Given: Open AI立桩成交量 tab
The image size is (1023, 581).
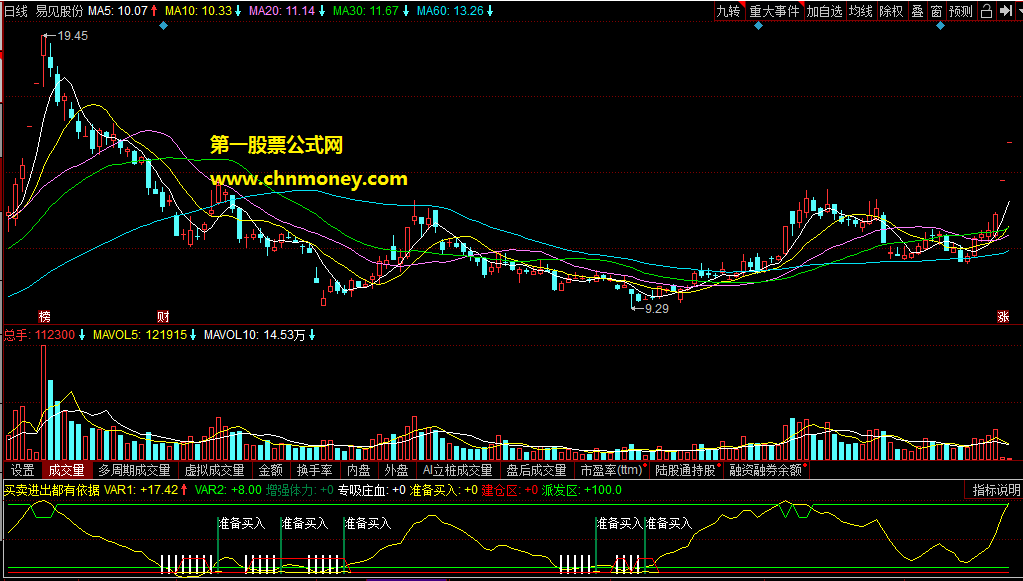Looking at the screenshot, I should 457,470.
